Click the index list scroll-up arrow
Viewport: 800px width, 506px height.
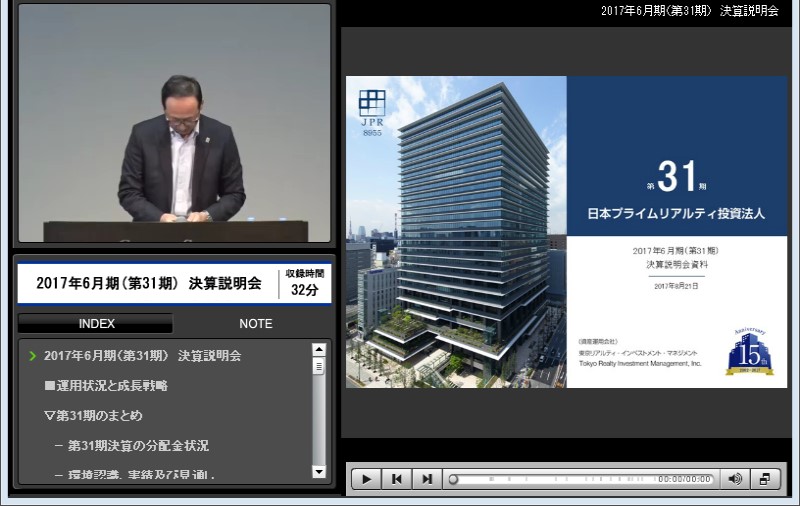[x=319, y=349]
